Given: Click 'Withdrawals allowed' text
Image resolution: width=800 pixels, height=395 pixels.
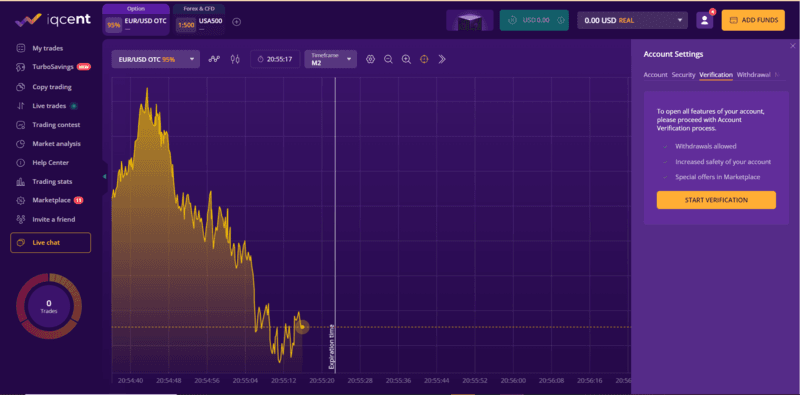Looking at the screenshot, I should pos(706,146).
